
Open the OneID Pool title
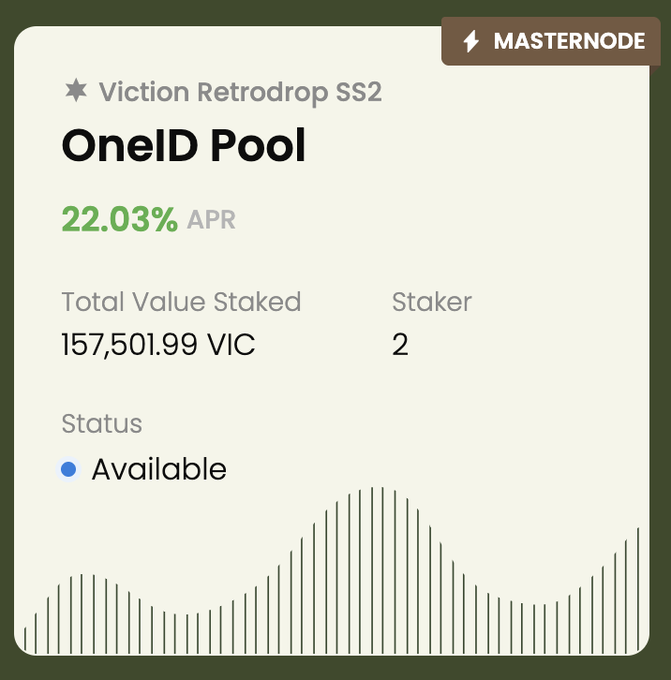click(x=183, y=147)
